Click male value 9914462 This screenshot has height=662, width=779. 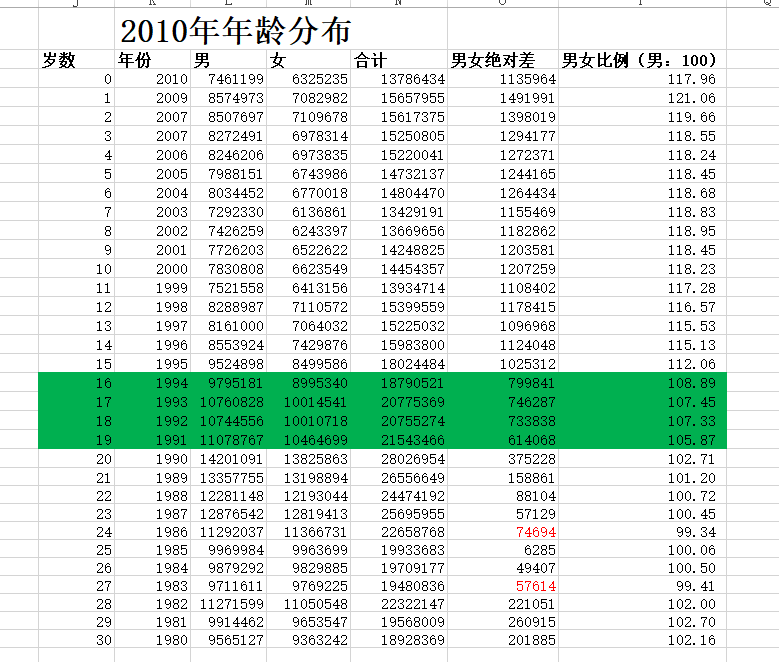(236, 622)
